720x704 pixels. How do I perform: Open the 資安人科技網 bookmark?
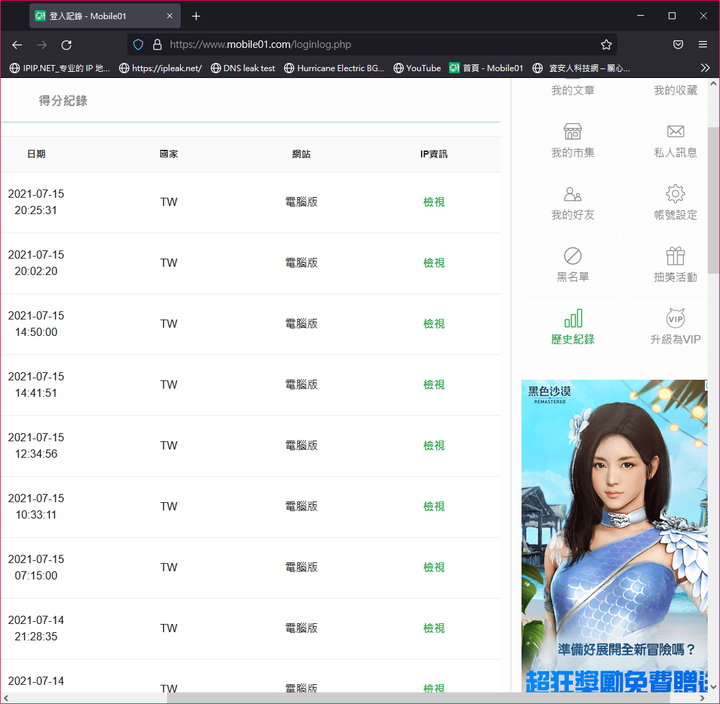581,68
